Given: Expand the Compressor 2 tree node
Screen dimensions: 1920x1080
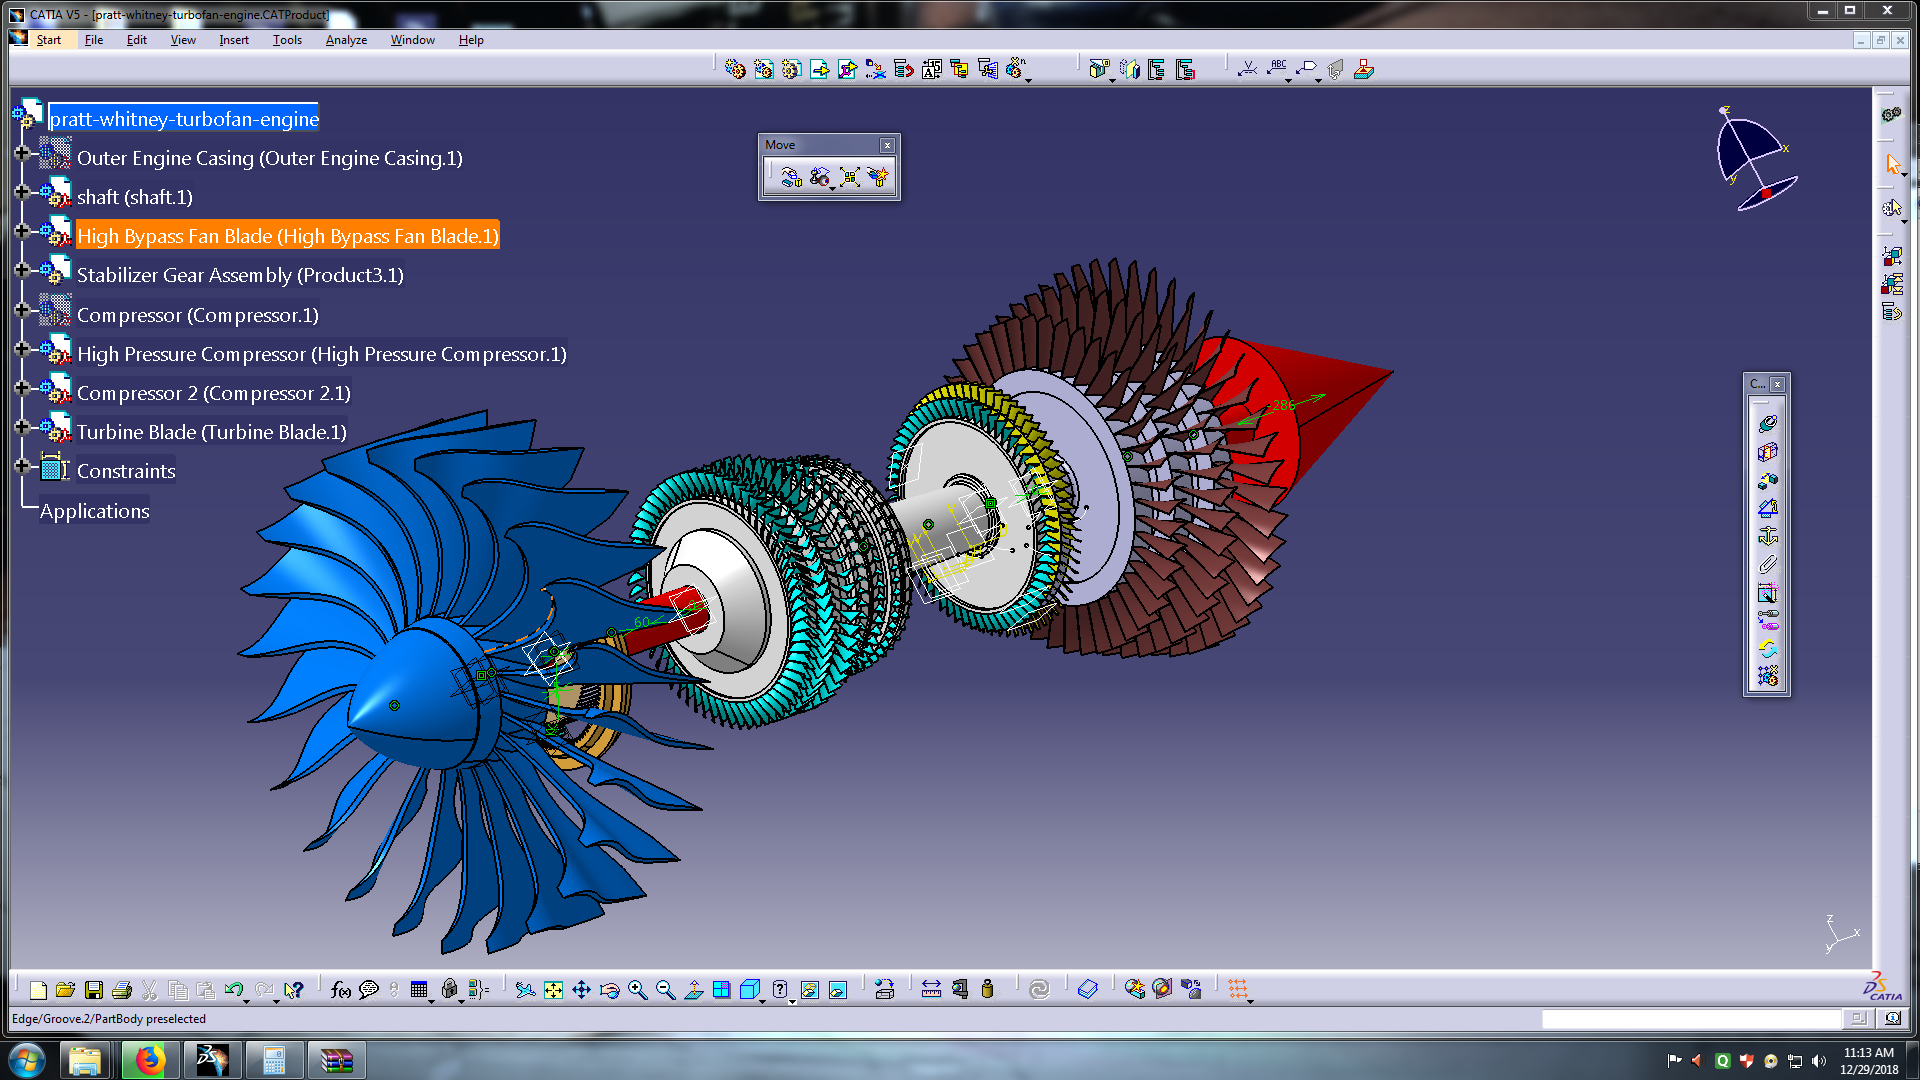Looking at the screenshot, I should coord(21,388).
